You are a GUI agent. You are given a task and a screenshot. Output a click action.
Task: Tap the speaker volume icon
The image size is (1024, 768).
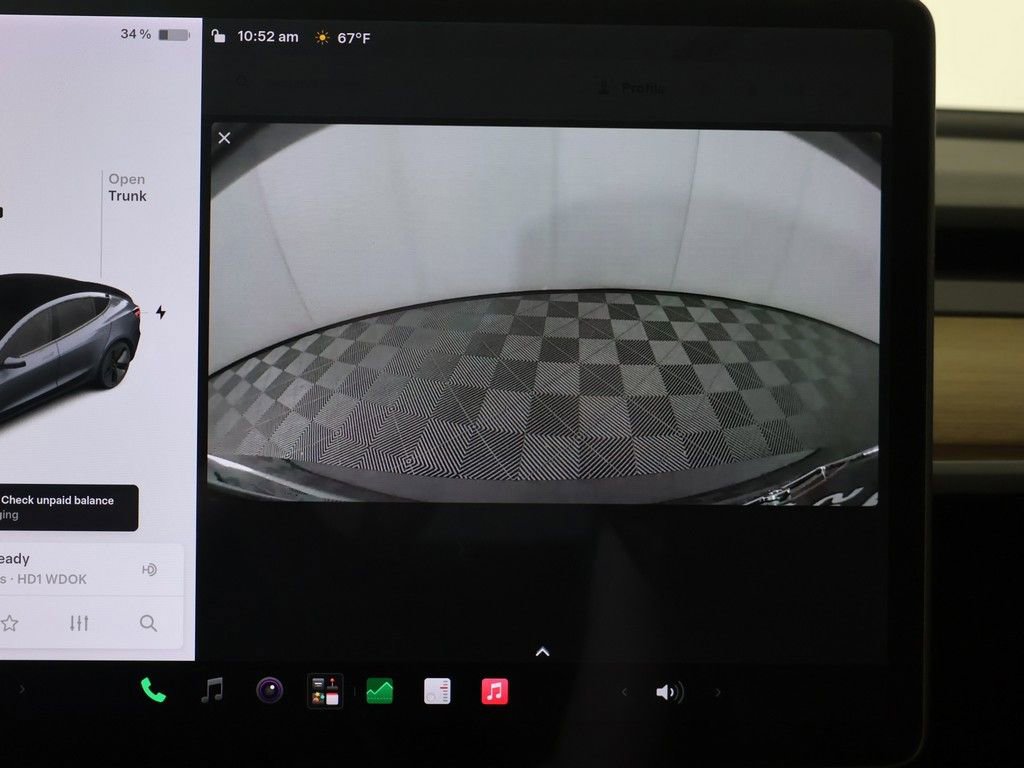click(669, 692)
